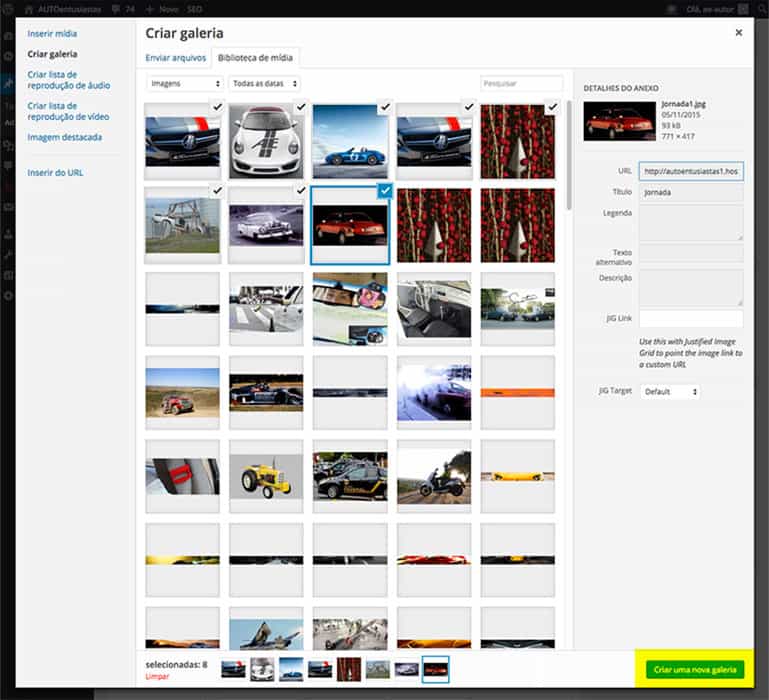Open the Imagens media type dropdown

coord(185,84)
